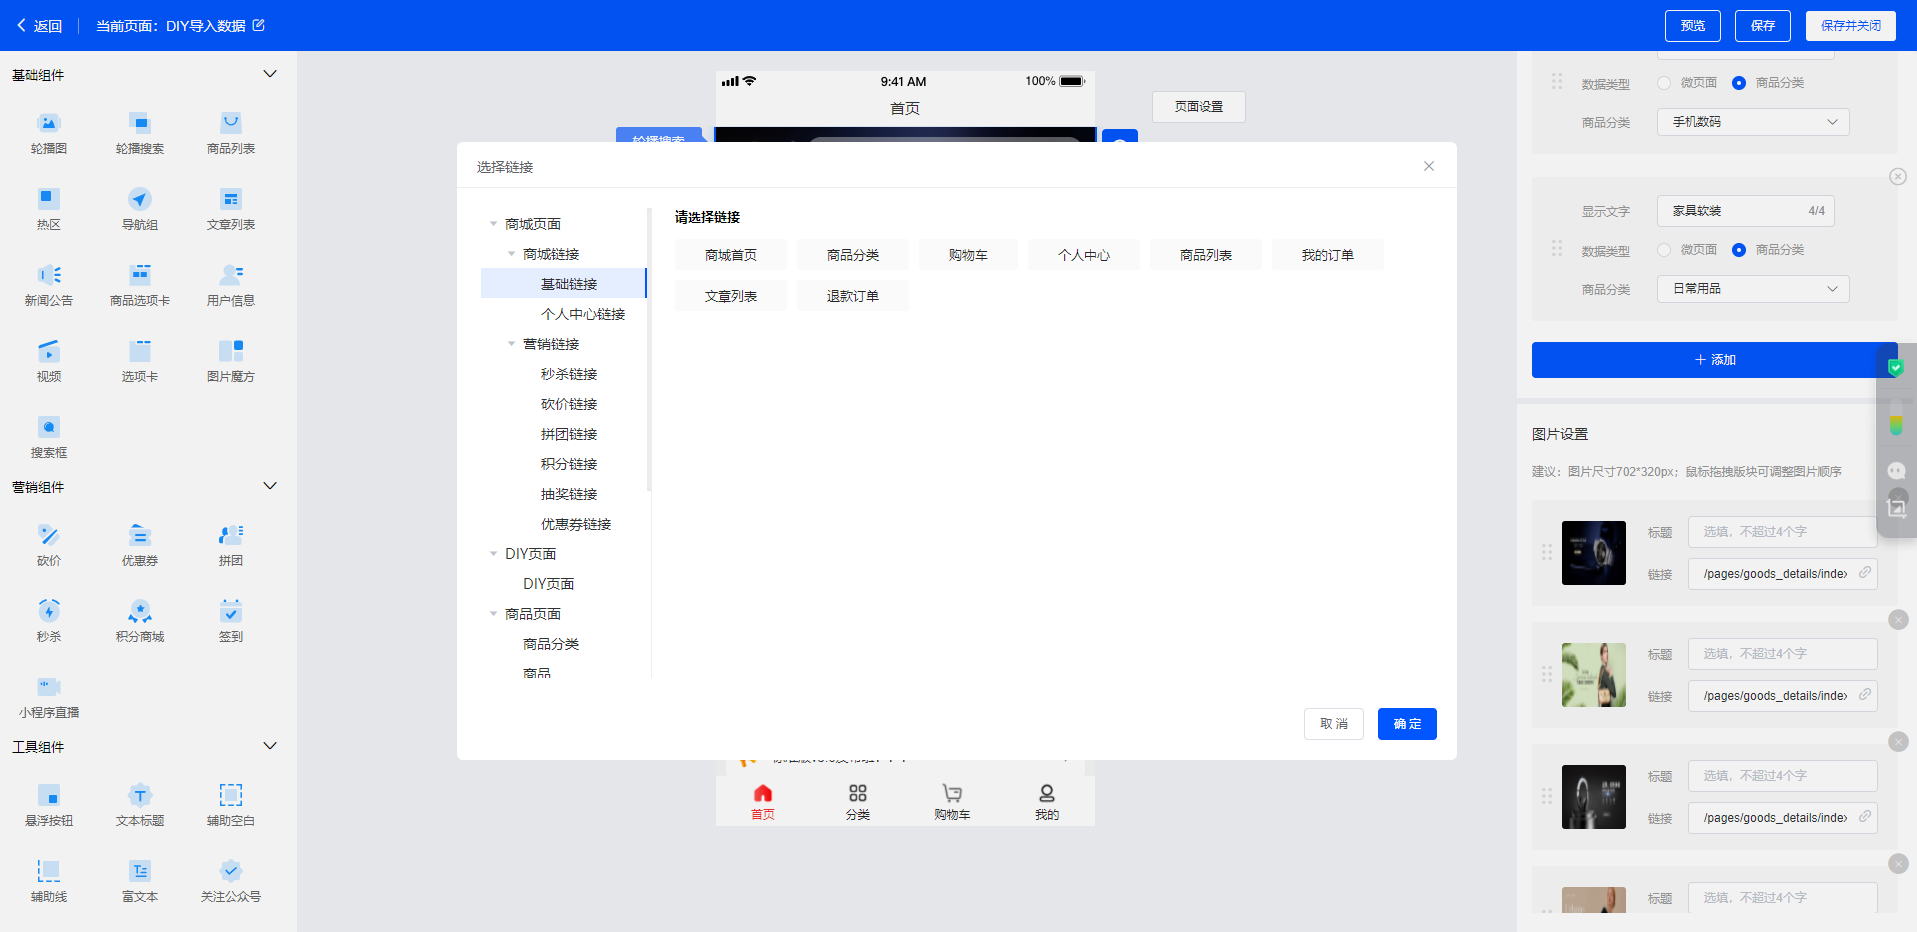1917x932 pixels.
Task: Select 商品分类 radio for 家具软装 item
Action: point(1739,250)
